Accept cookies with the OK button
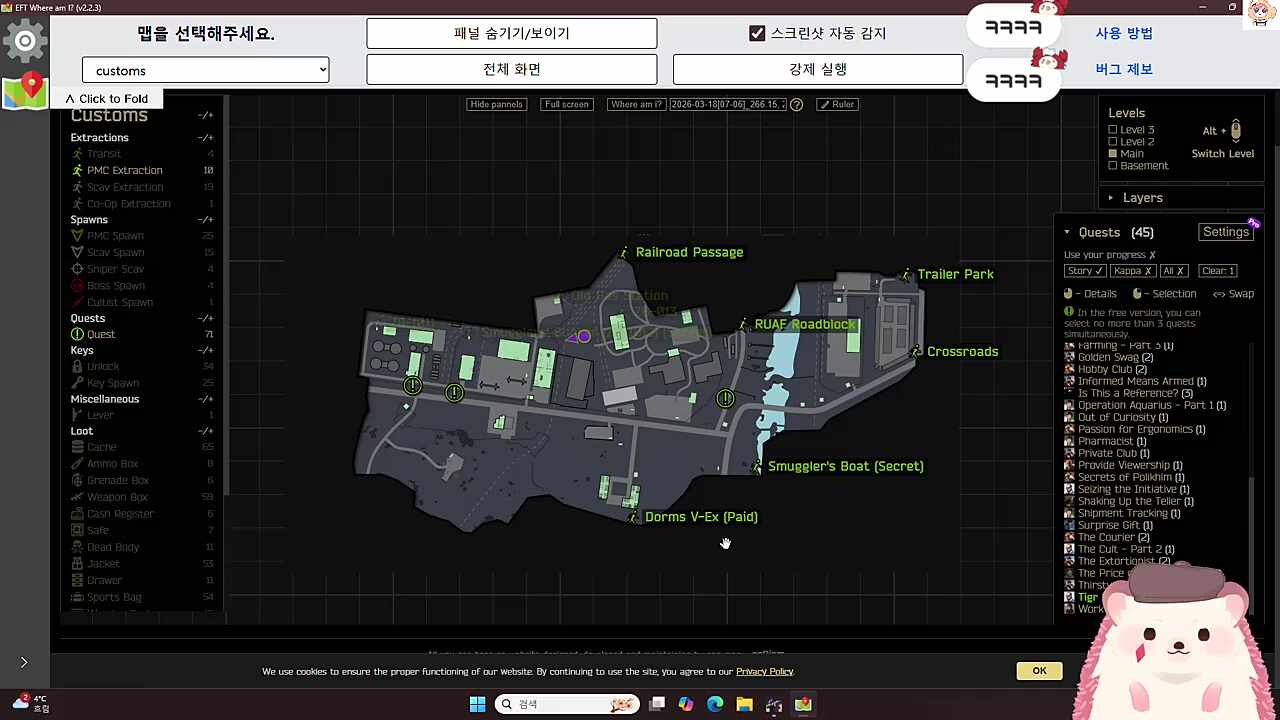This screenshot has width=1280, height=720. [1039, 671]
